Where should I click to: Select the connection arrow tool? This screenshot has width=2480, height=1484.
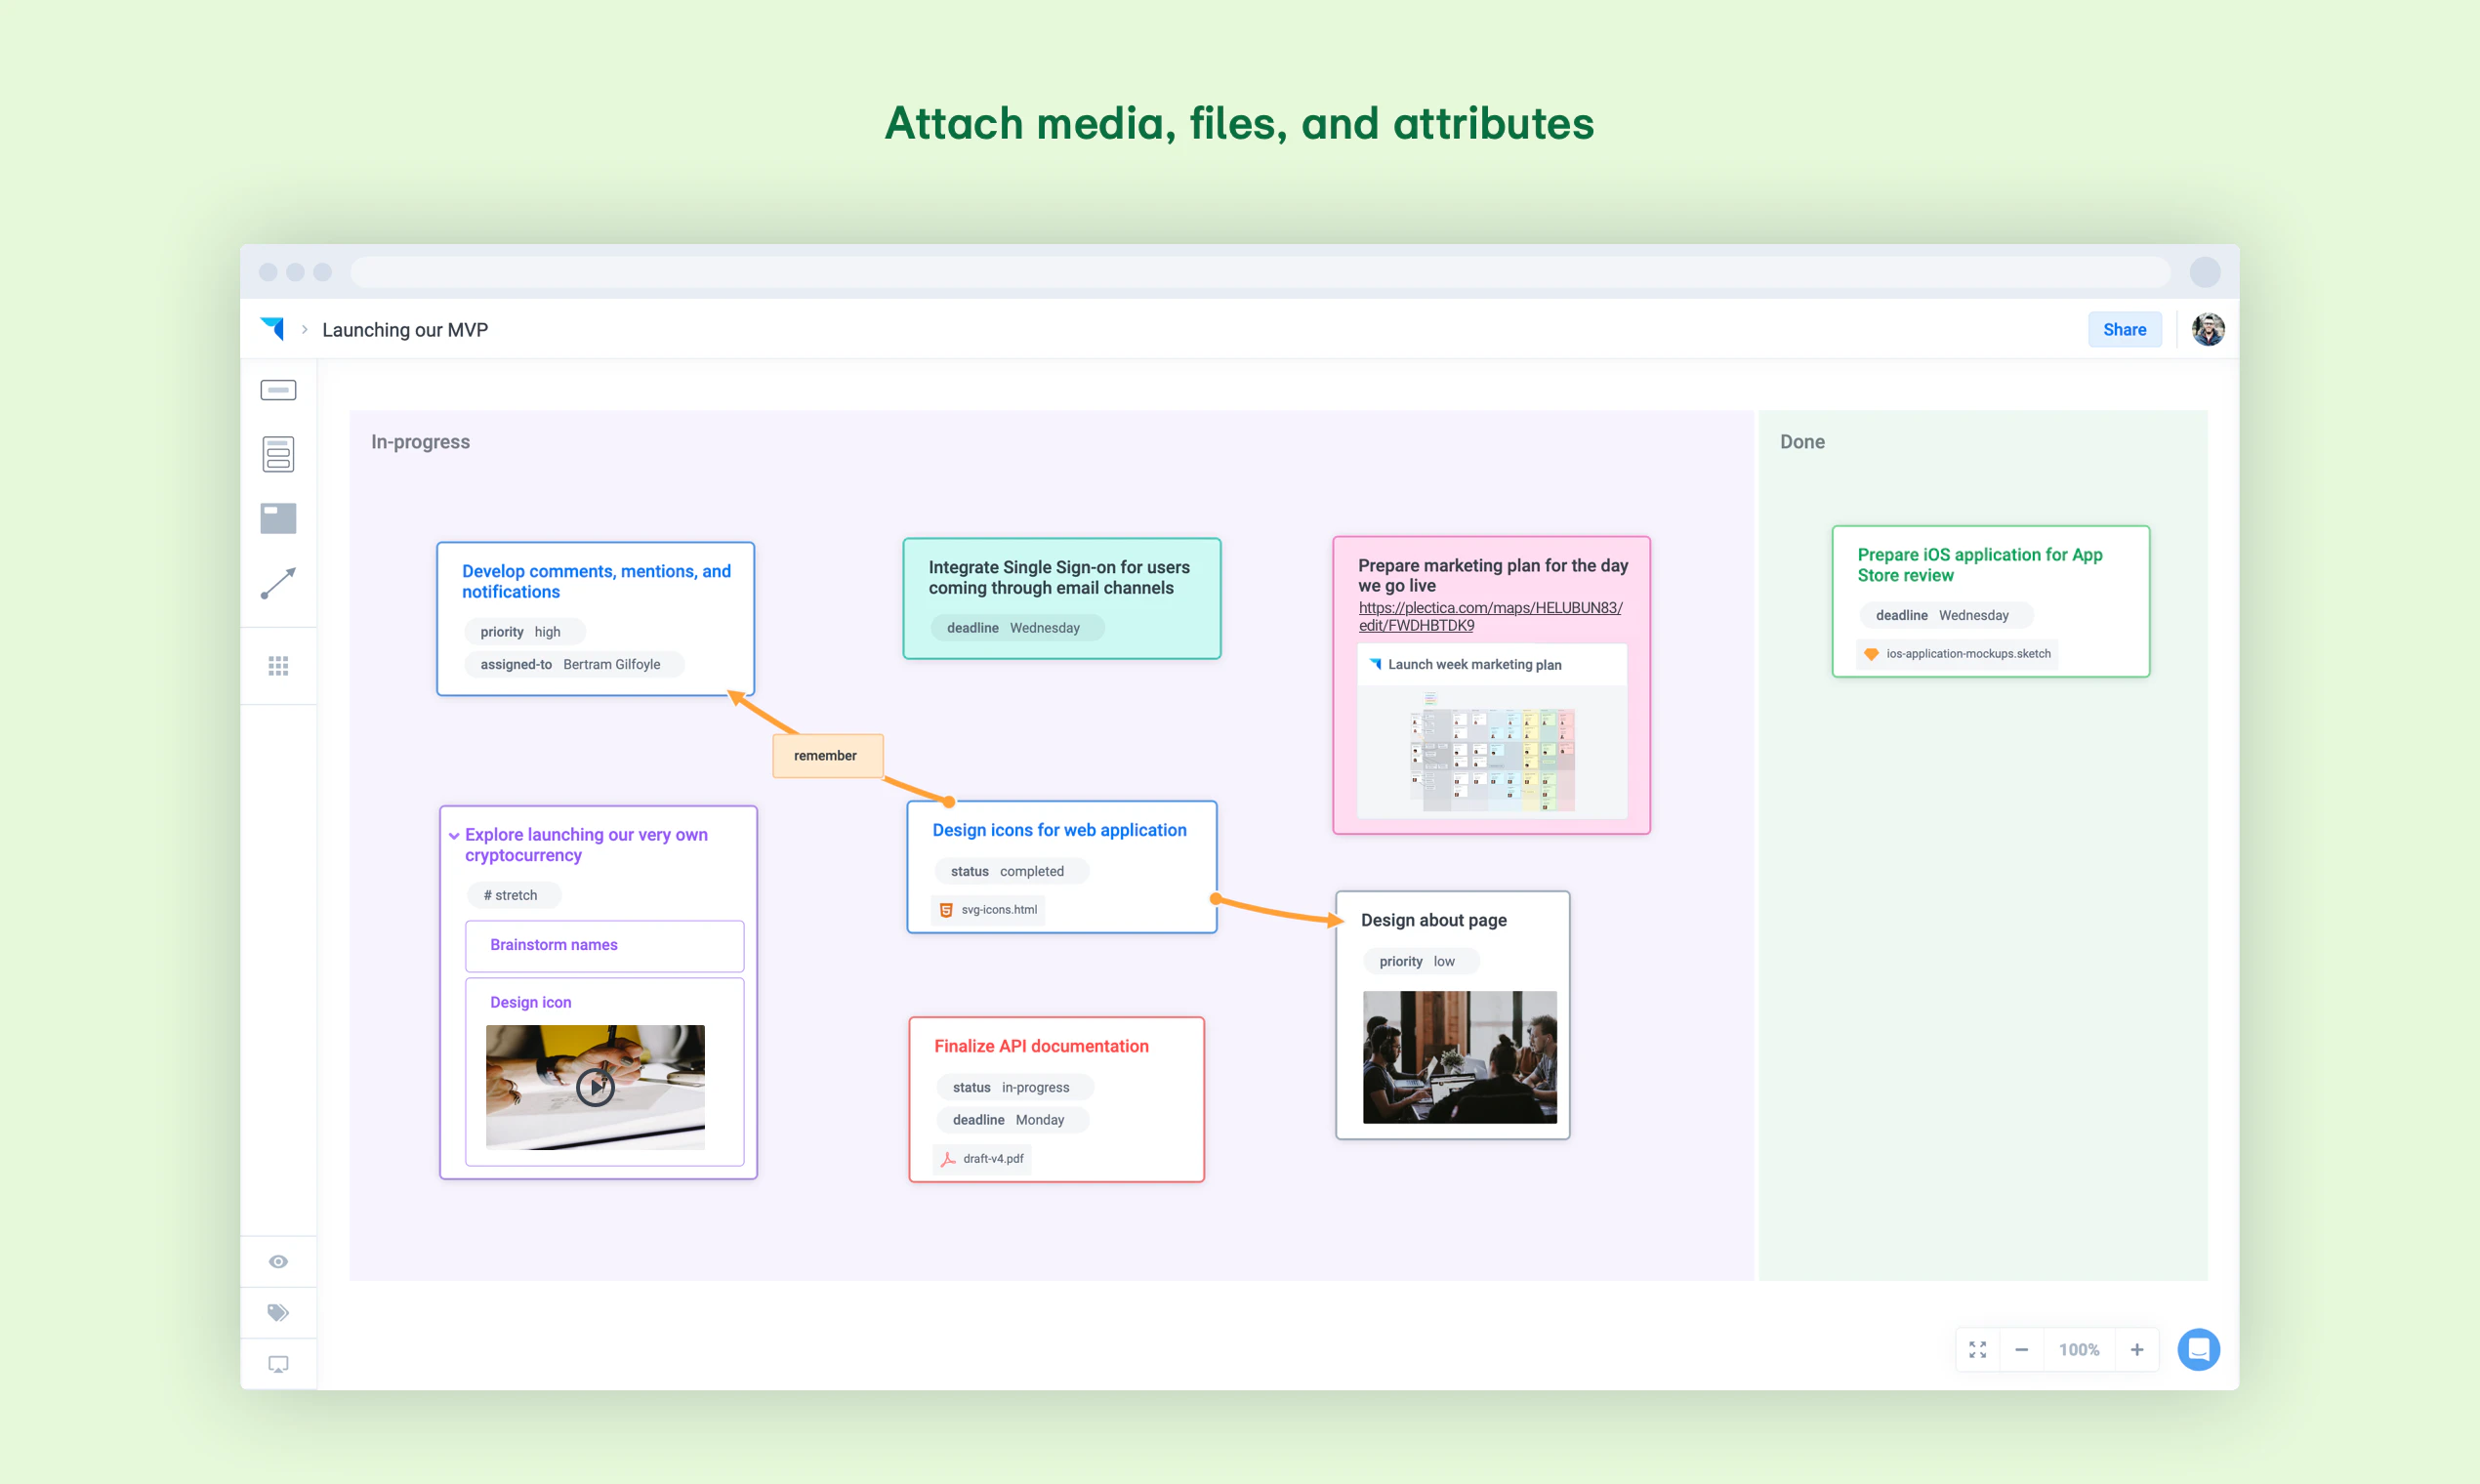pos(278,582)
